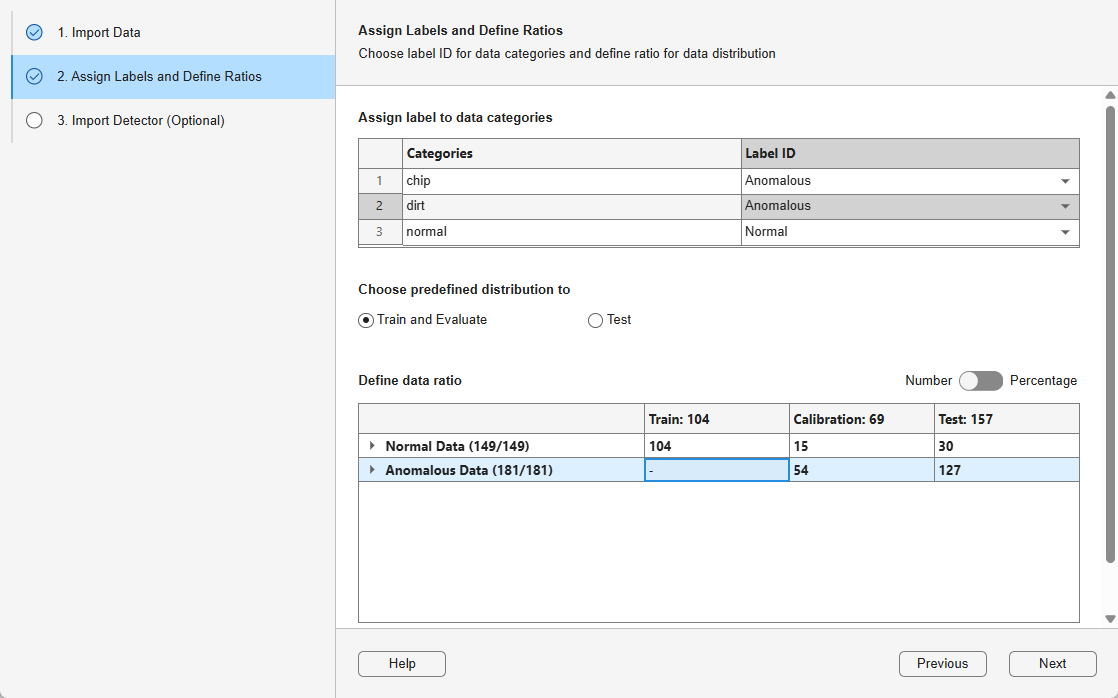
Task: Select the Anomalous Data Train cell
Action: (x=717, y=470)
